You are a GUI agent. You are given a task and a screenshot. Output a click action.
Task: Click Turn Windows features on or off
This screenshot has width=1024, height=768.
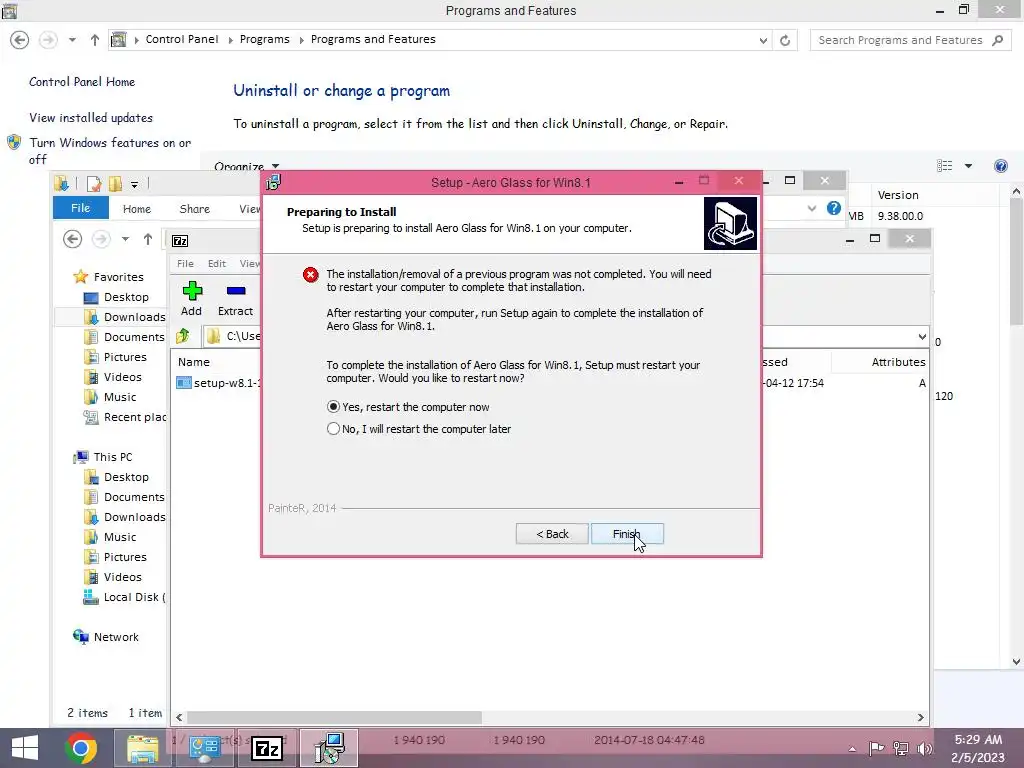click(110, 151)
